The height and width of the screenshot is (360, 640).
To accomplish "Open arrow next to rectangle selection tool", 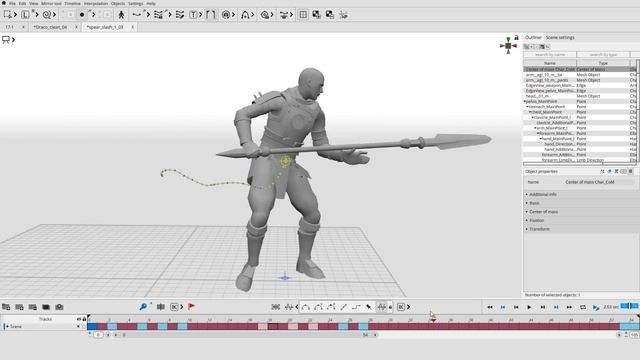I will [x=15, y=15].
